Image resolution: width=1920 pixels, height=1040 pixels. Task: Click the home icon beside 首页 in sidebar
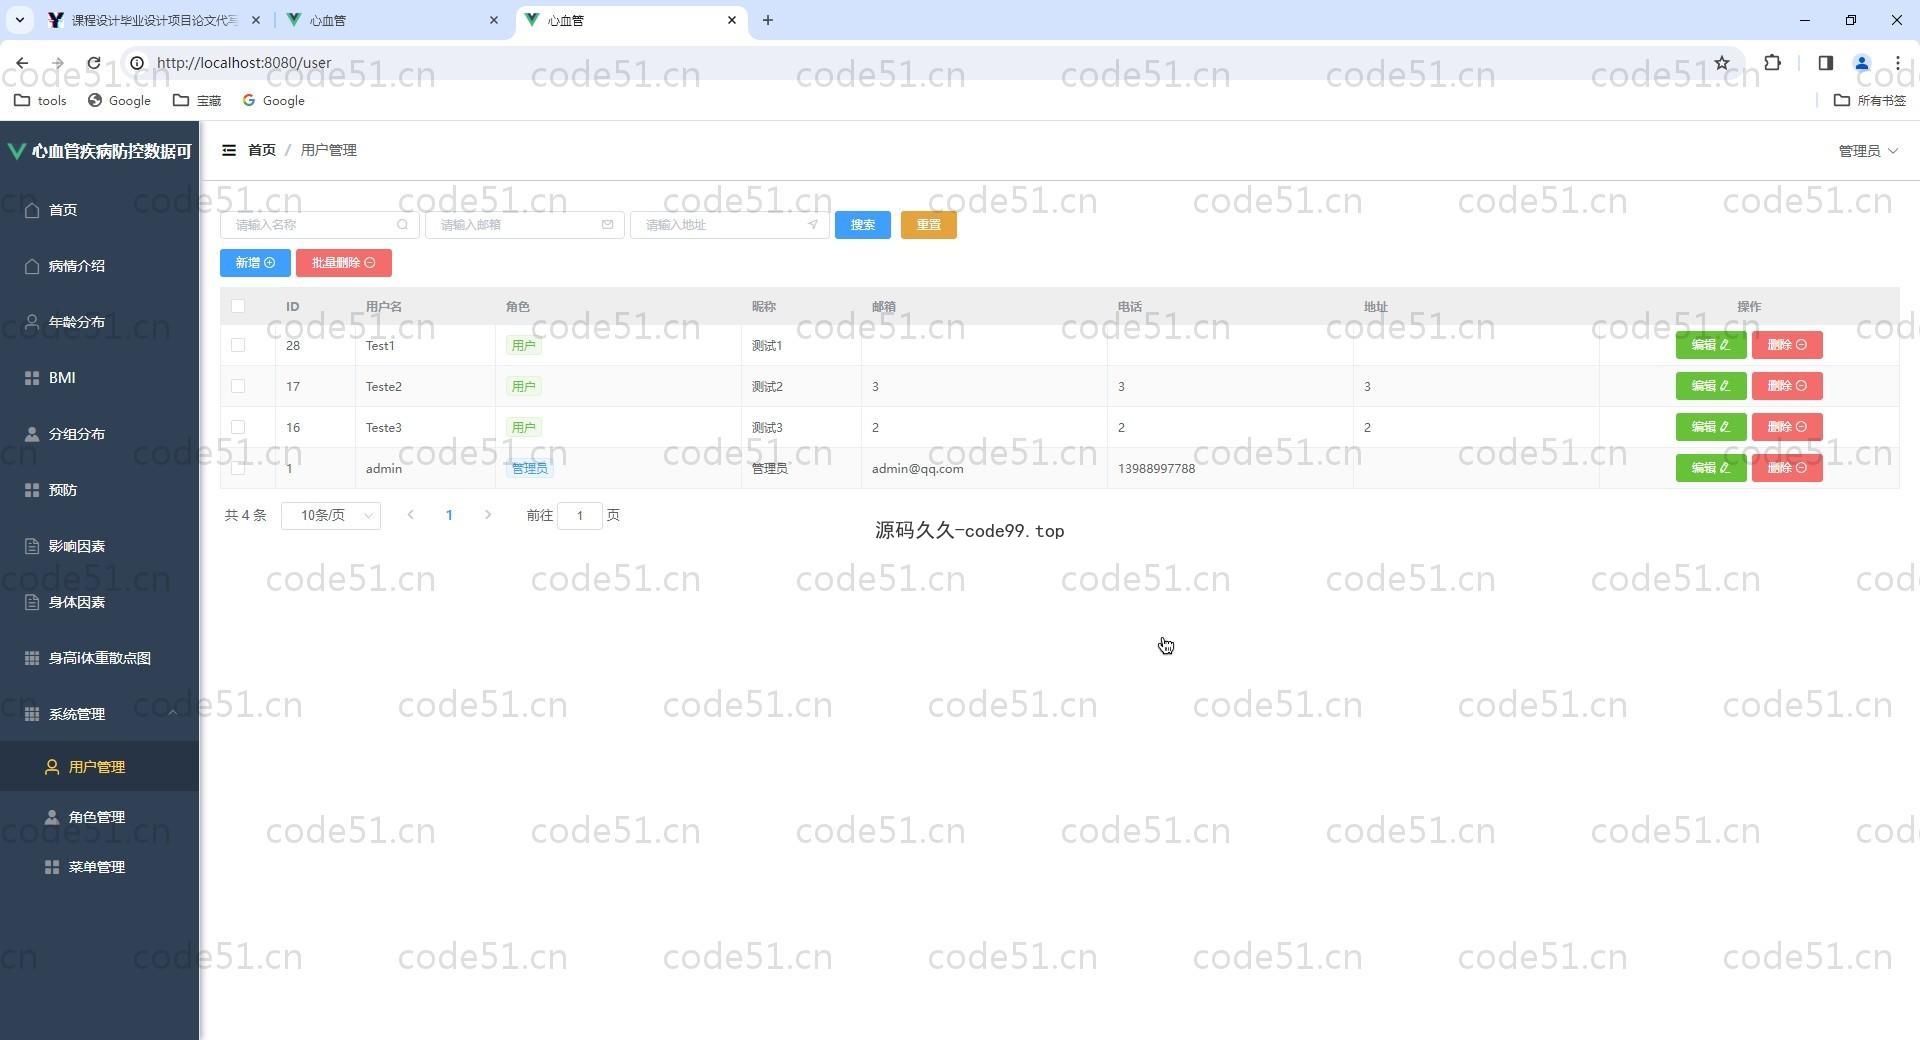pos(32,210)
